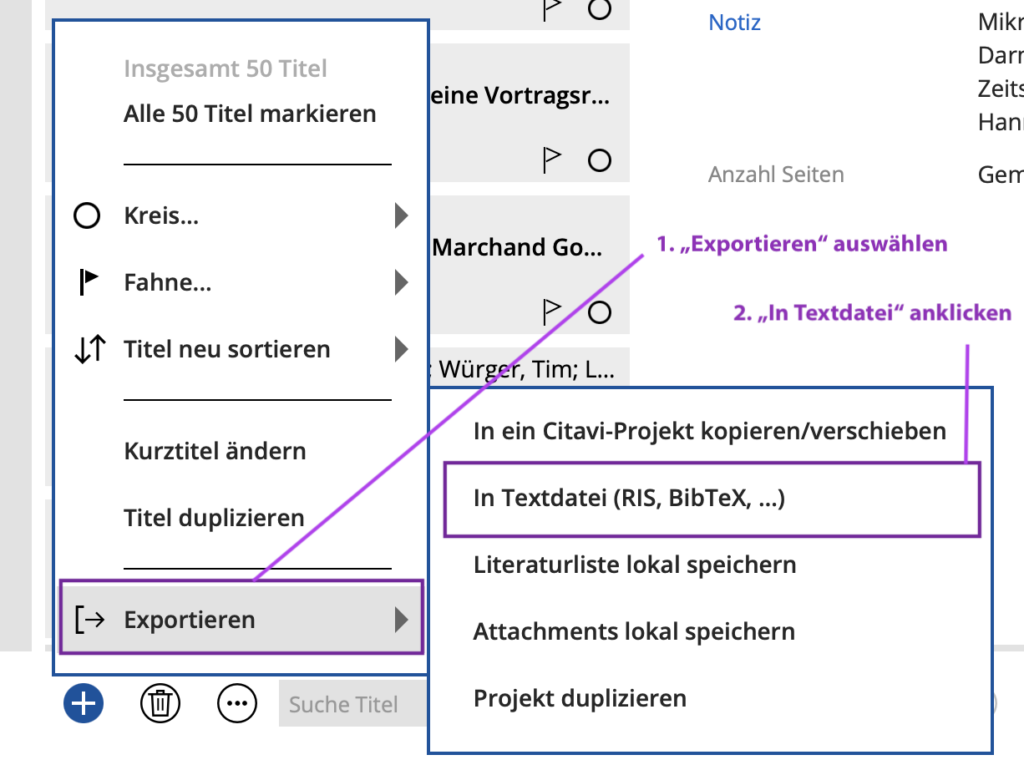This screenshot has height=765, width=1024.
Task: Click the circle icon beside Kreis…
Action: point(87,216)
